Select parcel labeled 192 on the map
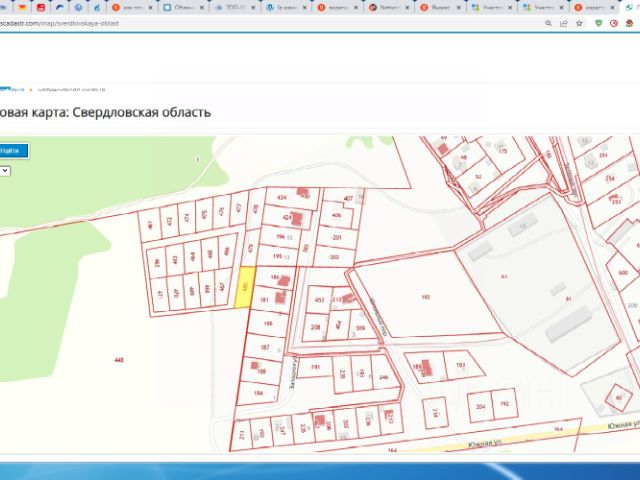Image resolution: width=640 pixels, height=480 pixels. pos(505,404)
